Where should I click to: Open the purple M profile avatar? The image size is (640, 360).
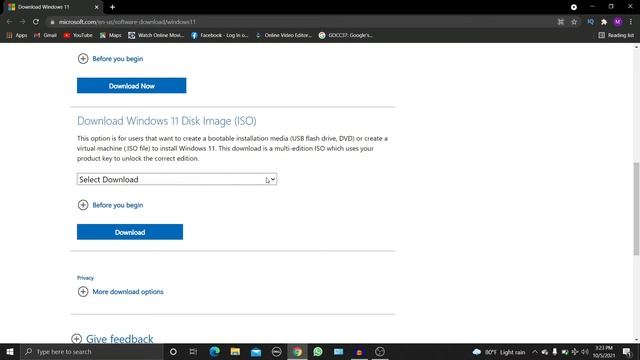point(618,22)
